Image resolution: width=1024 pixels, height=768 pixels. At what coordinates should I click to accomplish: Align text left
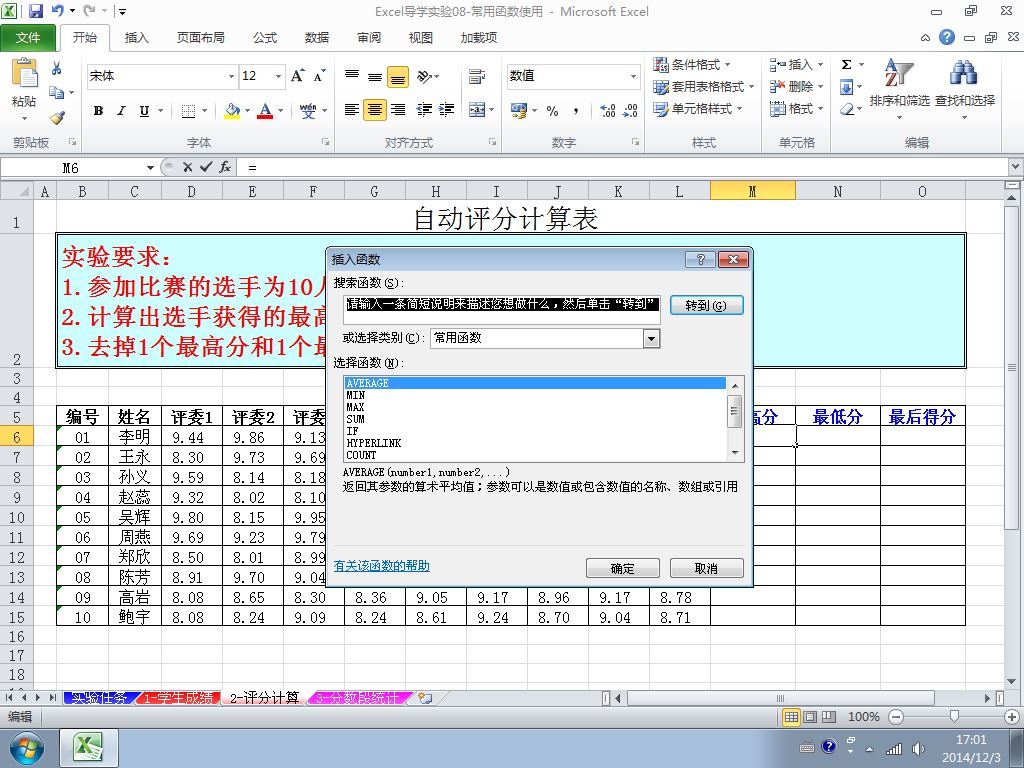351,110
